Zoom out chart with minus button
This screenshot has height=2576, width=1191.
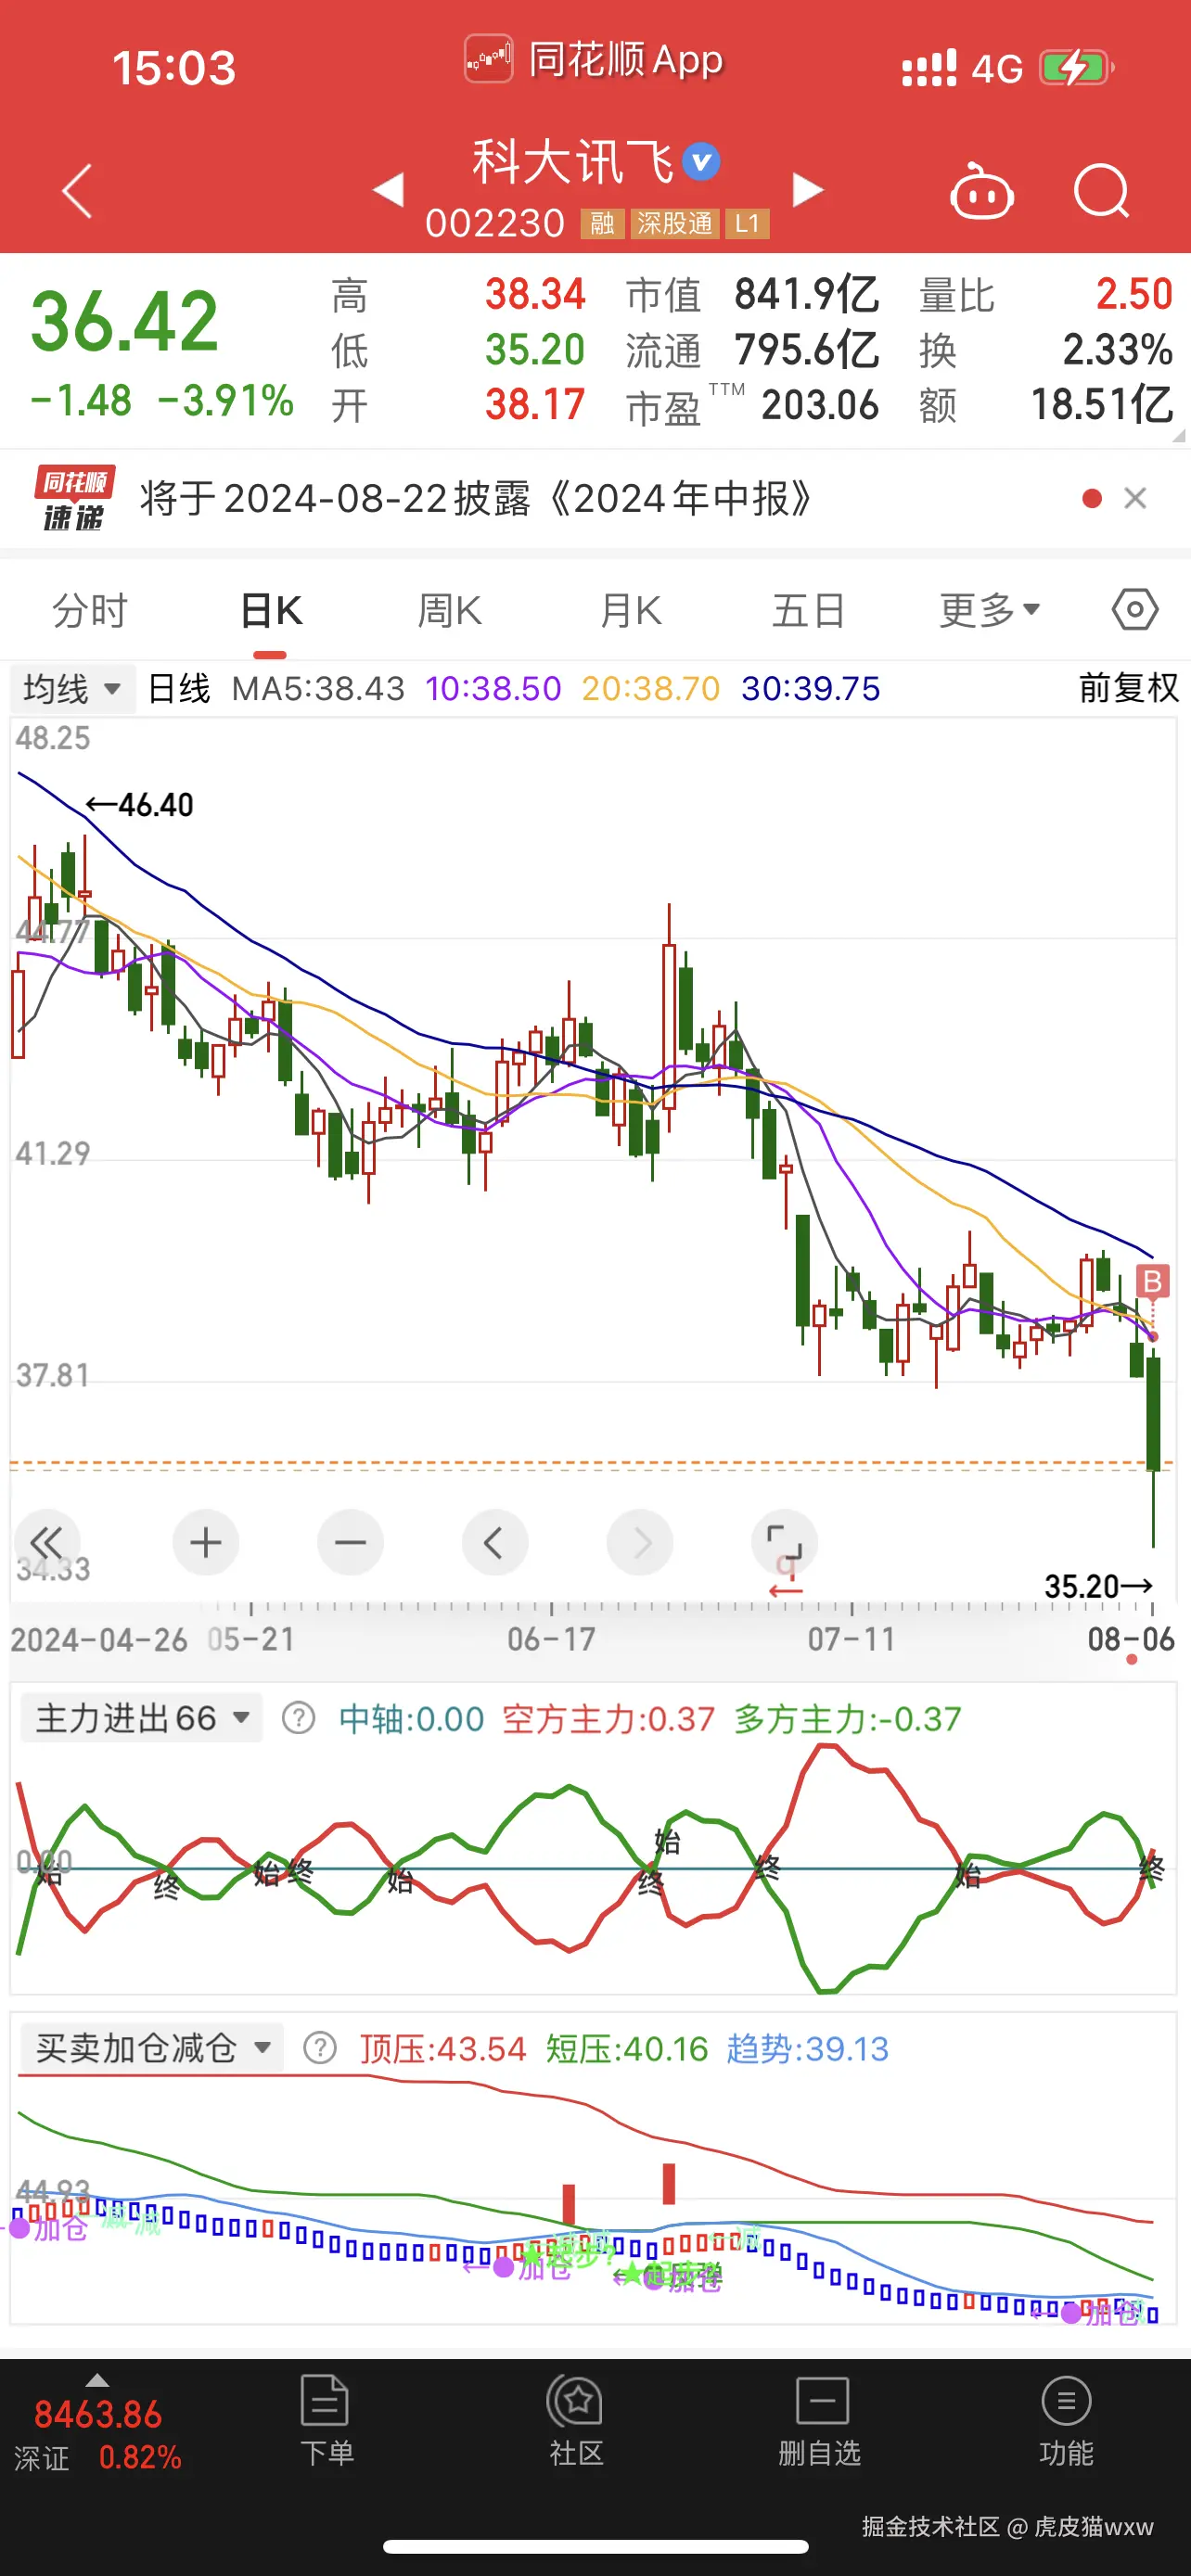point(350,1542)
